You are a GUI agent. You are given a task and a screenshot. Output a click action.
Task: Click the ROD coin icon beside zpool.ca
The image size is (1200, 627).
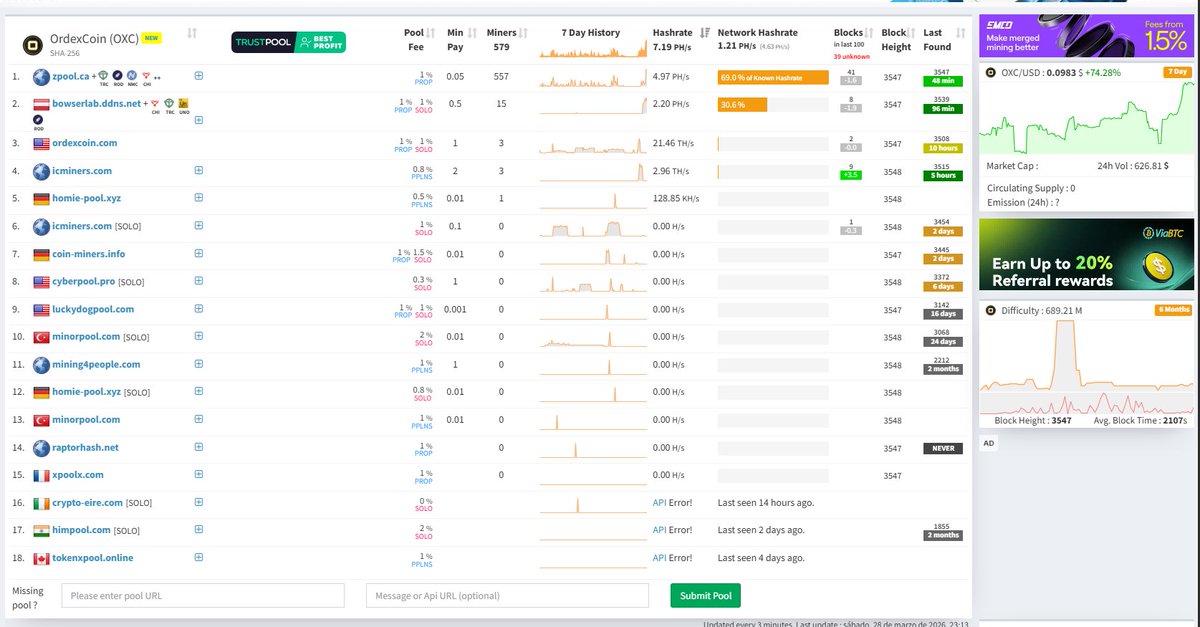pos(117,75)
